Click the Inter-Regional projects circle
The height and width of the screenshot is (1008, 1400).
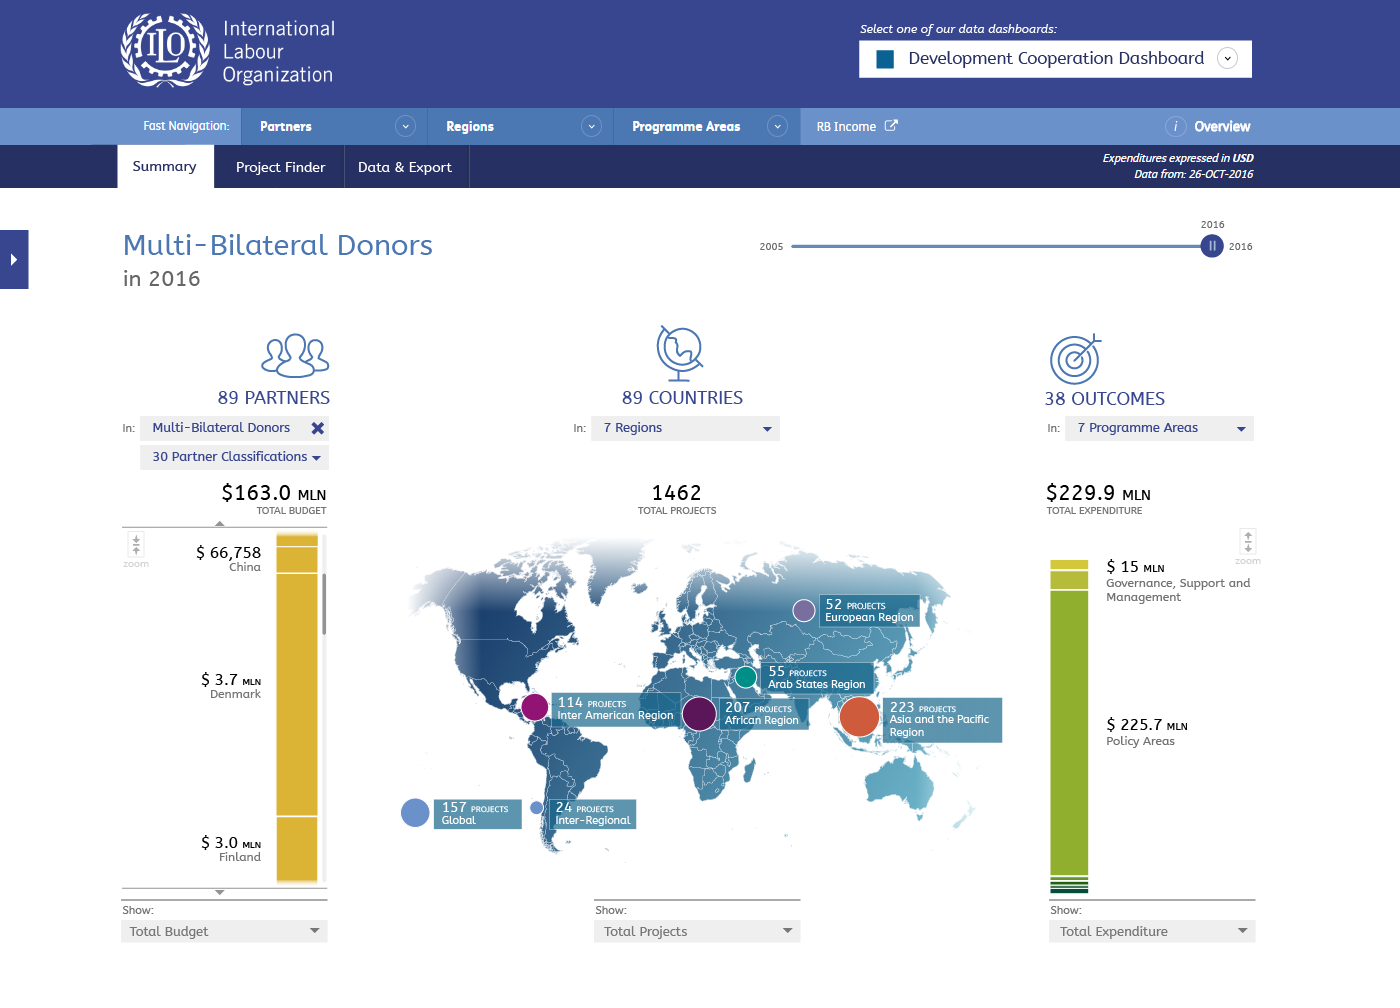(x=537, y=808)
